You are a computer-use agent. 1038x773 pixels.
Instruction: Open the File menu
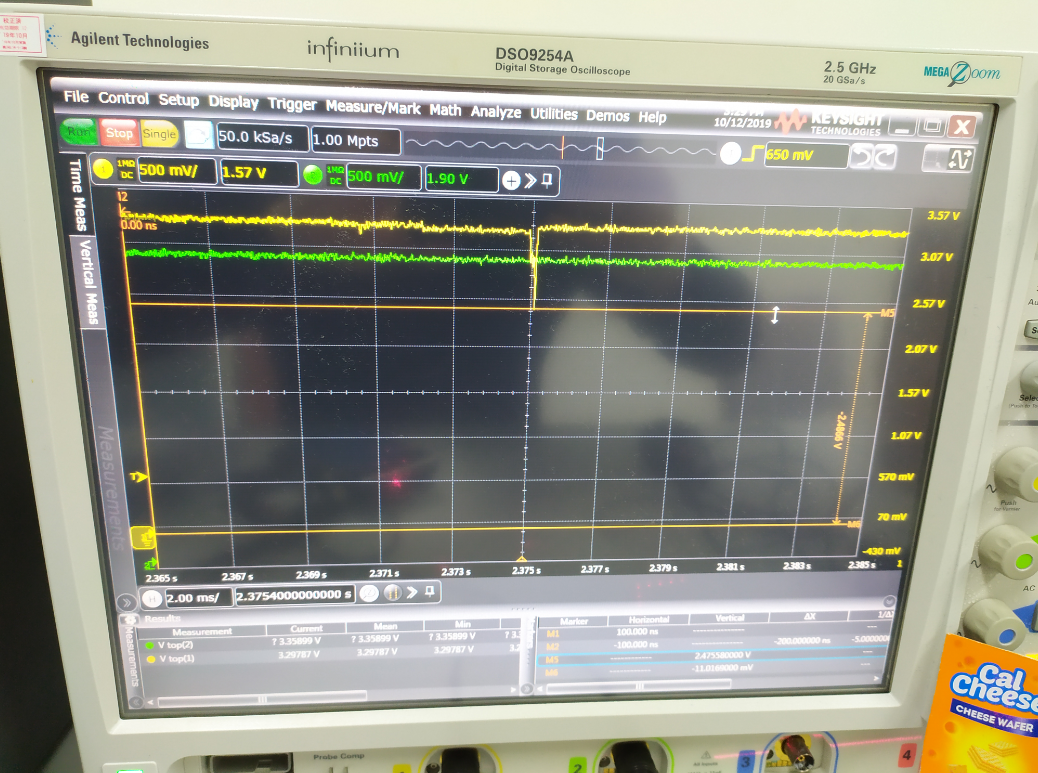tap(76, 97)
